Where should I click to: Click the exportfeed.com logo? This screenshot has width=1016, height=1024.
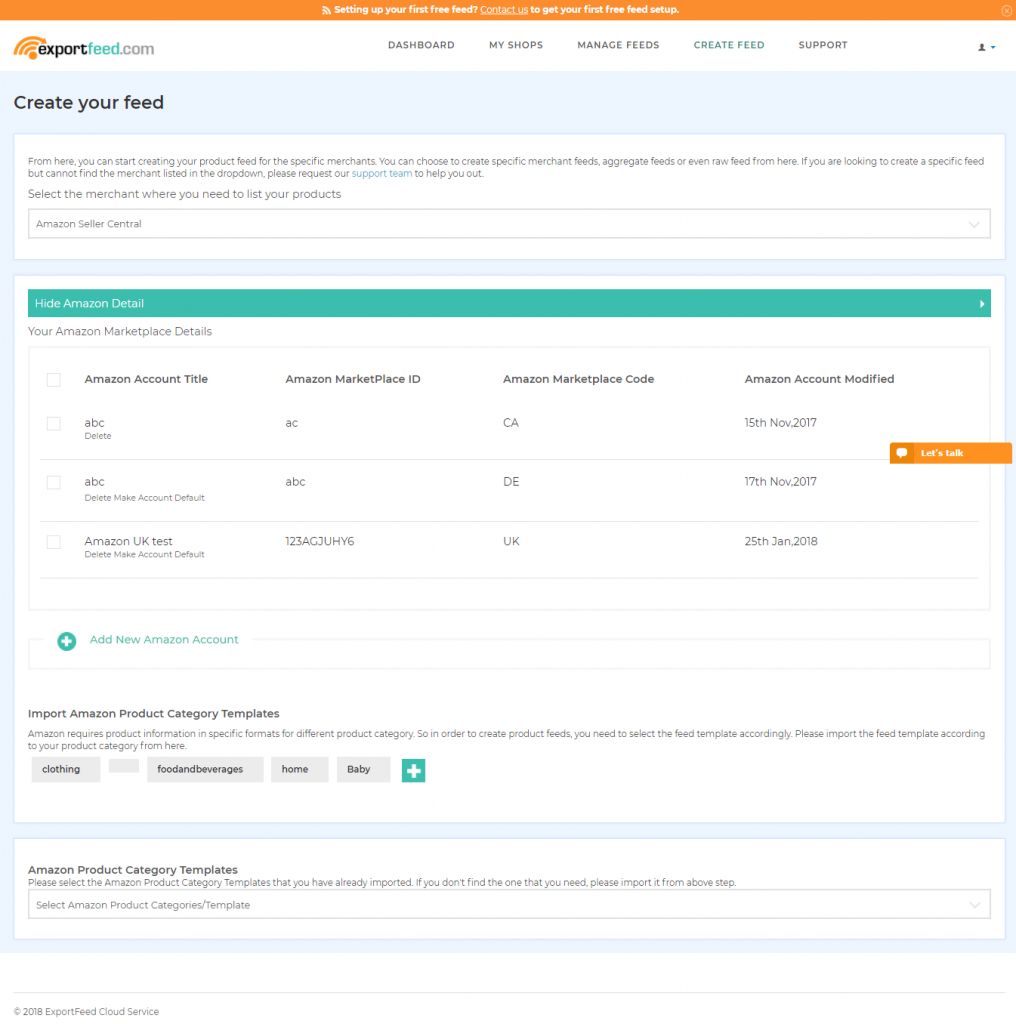84,46
